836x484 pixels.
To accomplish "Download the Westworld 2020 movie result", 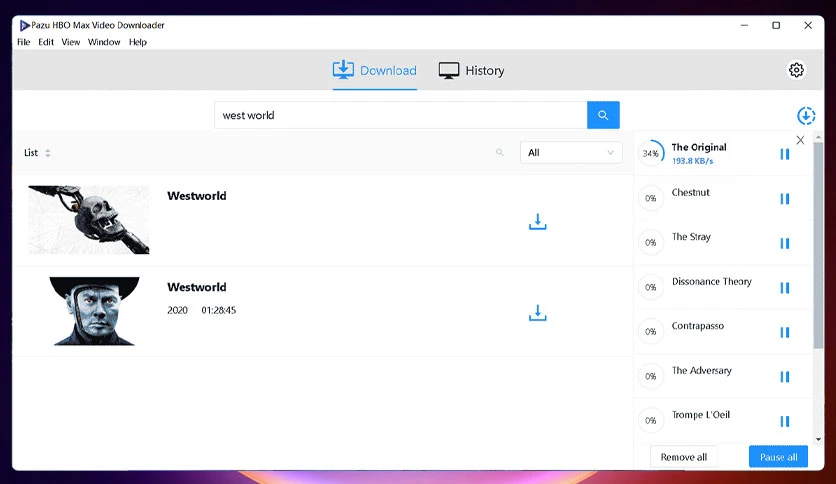I will click(537, 313).
